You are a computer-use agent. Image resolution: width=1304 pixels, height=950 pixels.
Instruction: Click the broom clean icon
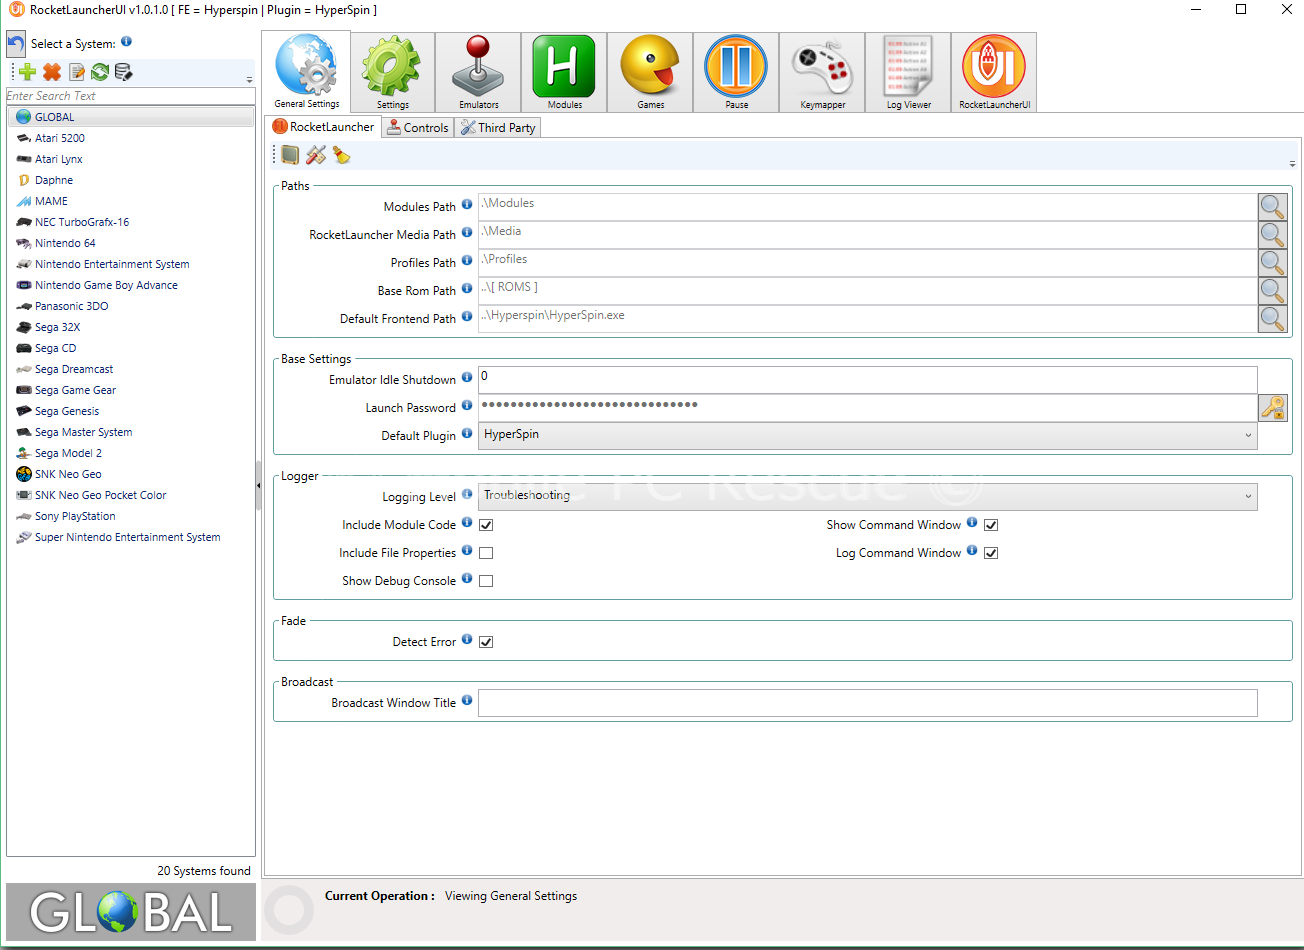[341, 155]
